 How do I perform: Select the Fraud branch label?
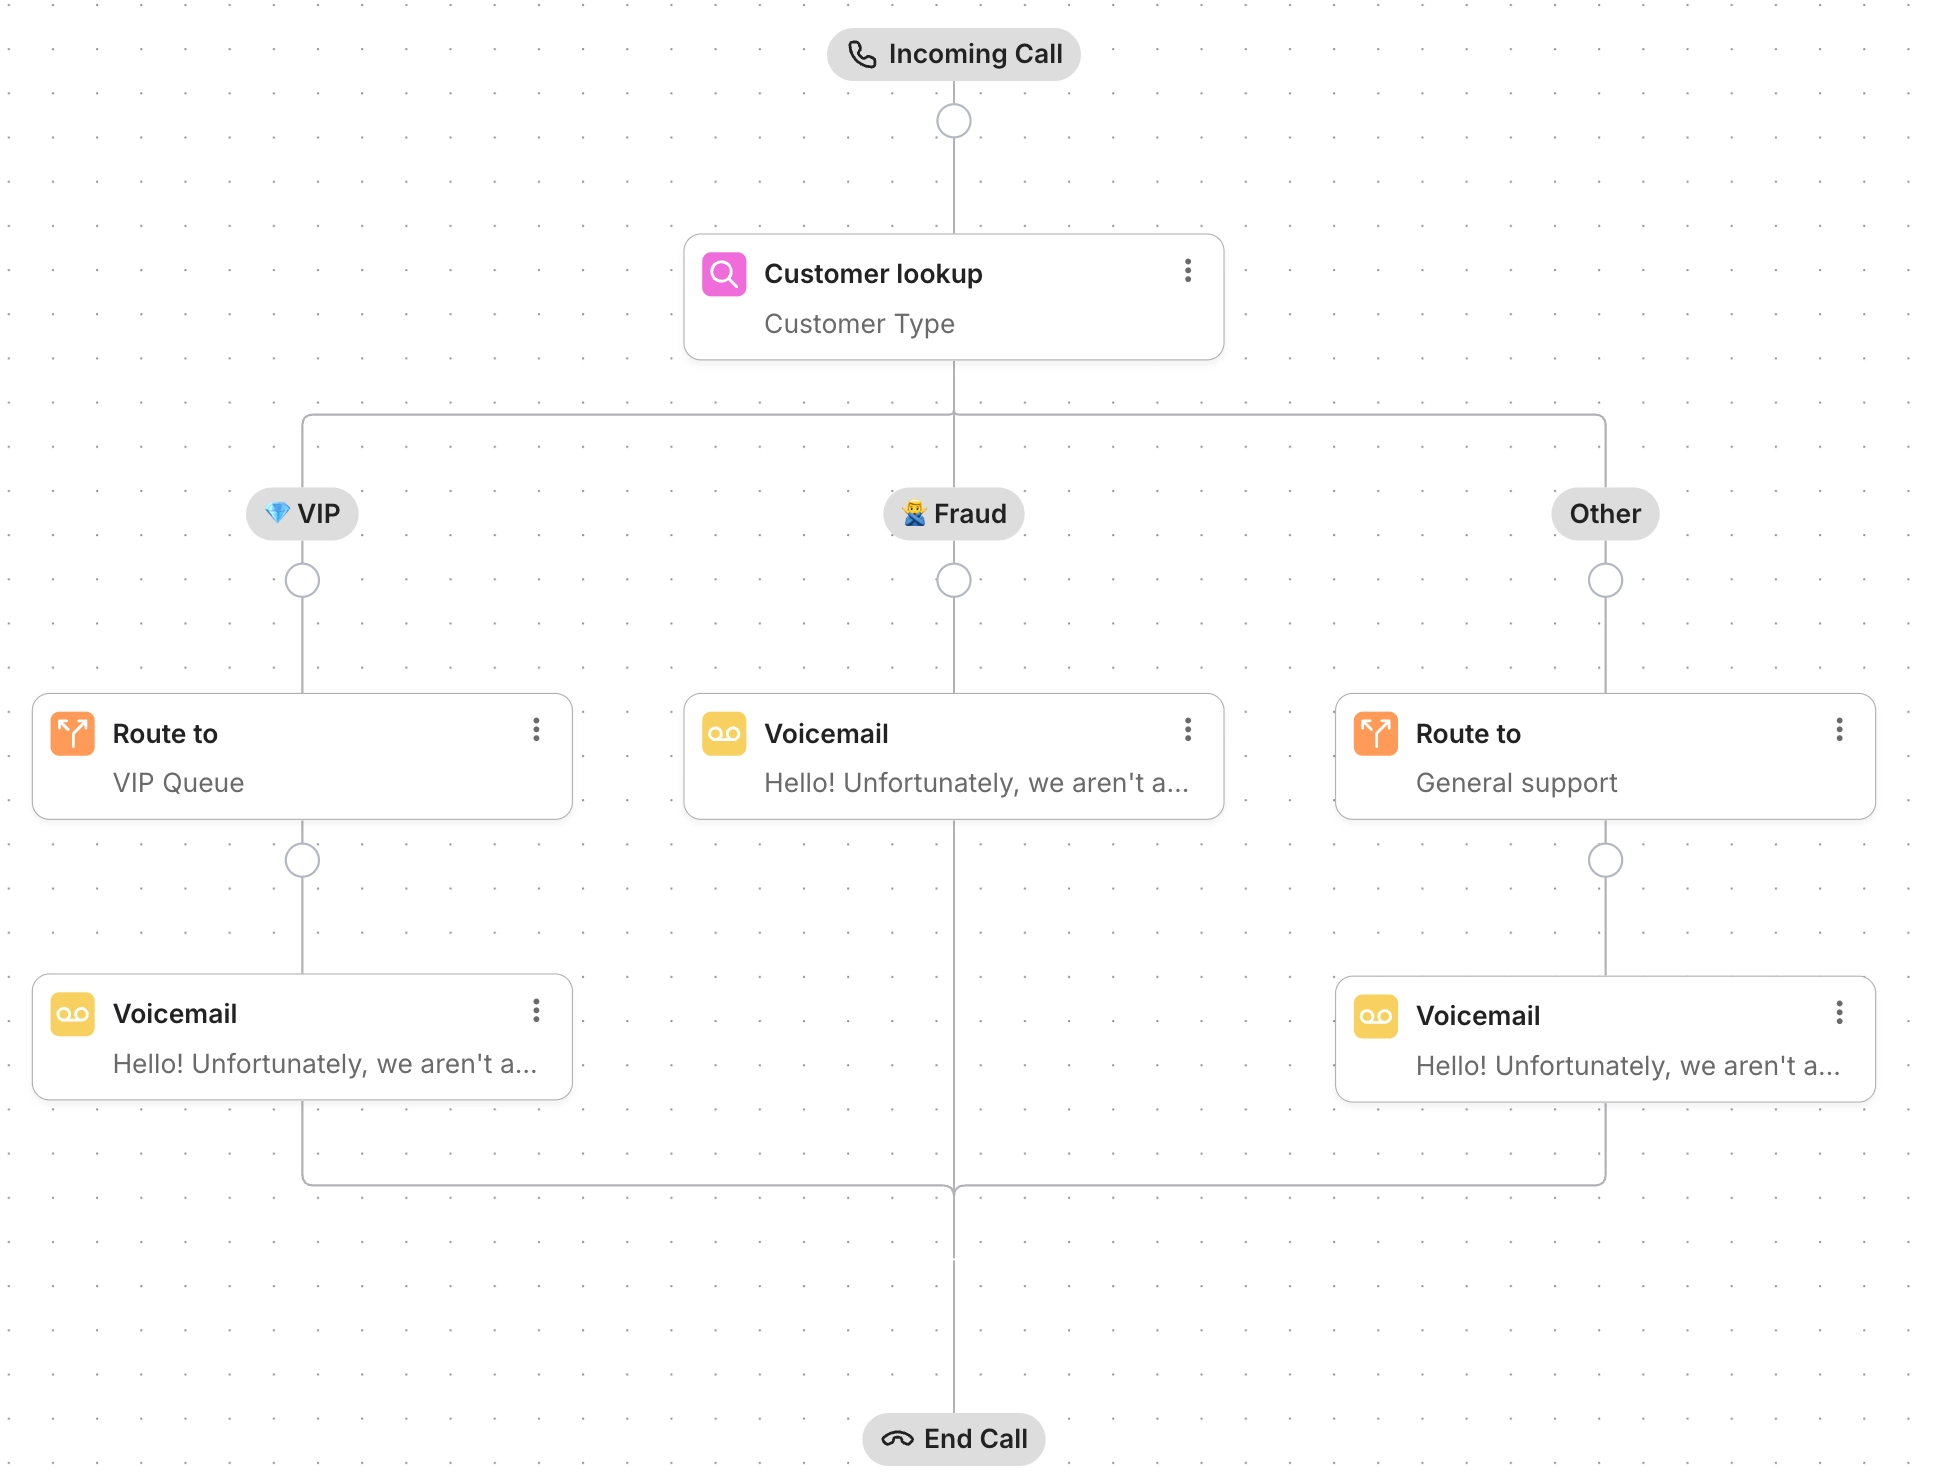tap(953, 513)
